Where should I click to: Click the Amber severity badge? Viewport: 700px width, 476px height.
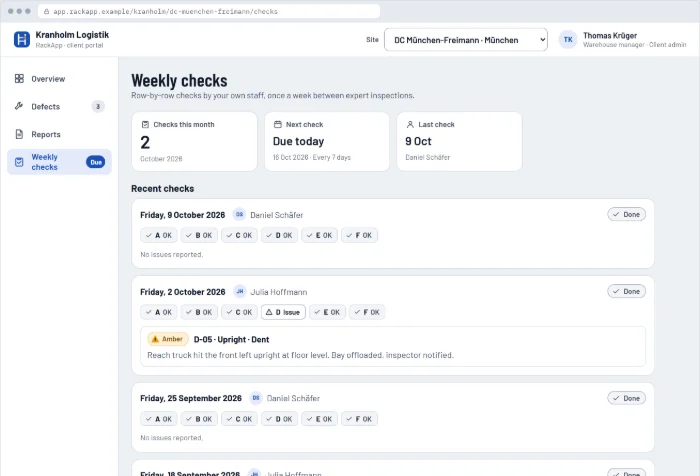[168, 339]
